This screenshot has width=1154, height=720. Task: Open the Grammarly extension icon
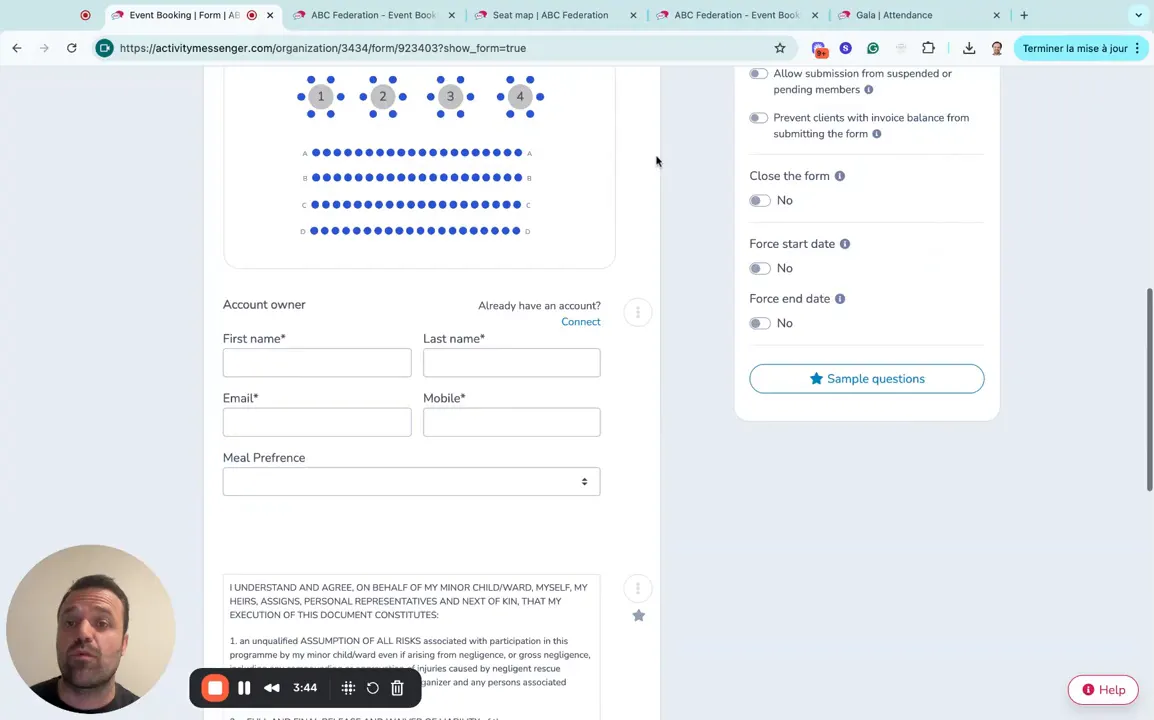pos(872,48)
